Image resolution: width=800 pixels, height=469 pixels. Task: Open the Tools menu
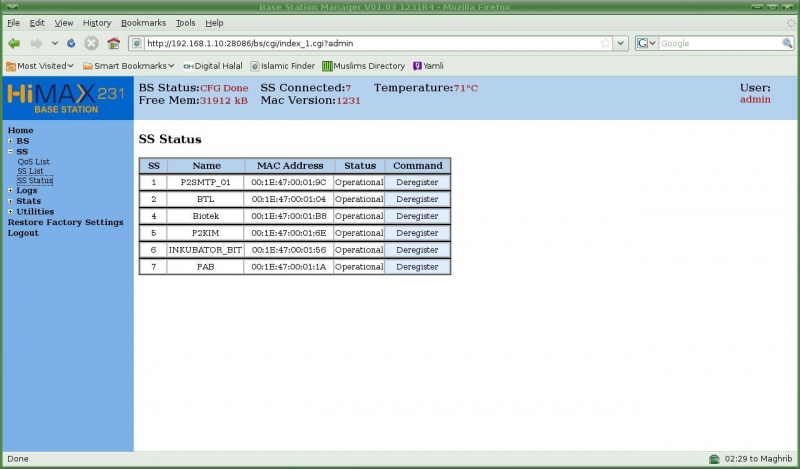[185, 22]
